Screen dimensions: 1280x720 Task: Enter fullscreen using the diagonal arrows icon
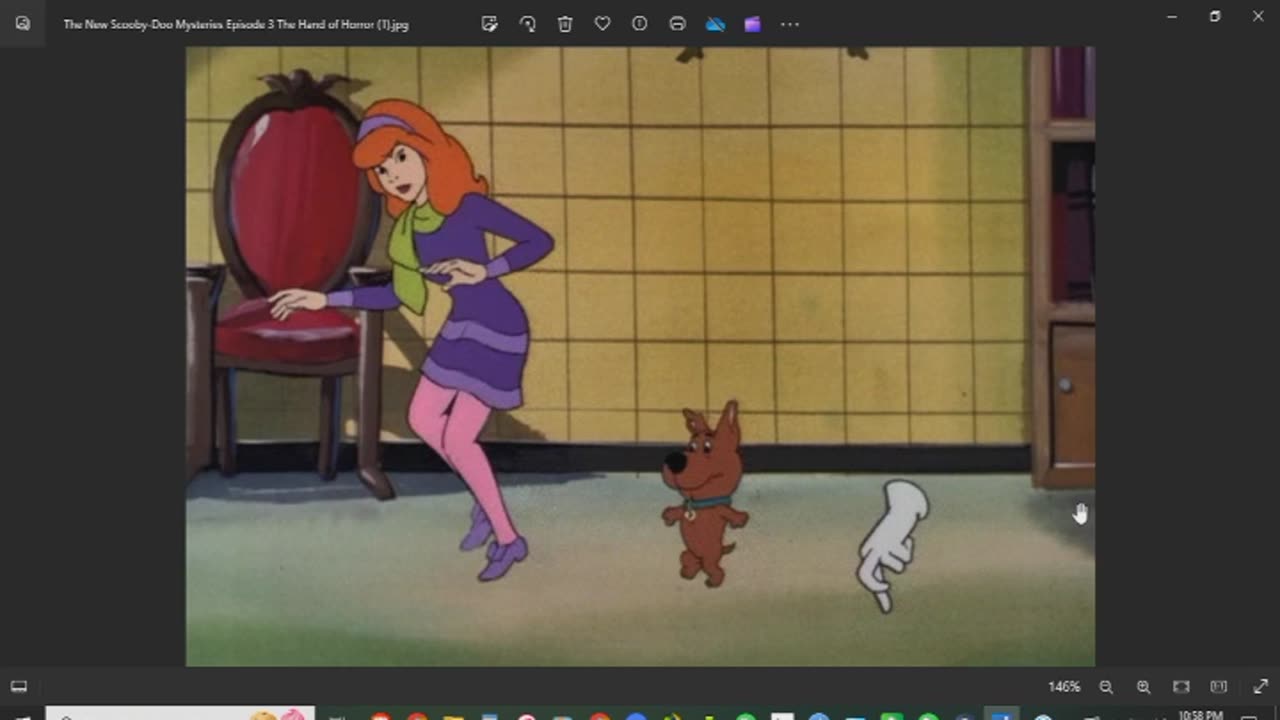point(1260,687)
